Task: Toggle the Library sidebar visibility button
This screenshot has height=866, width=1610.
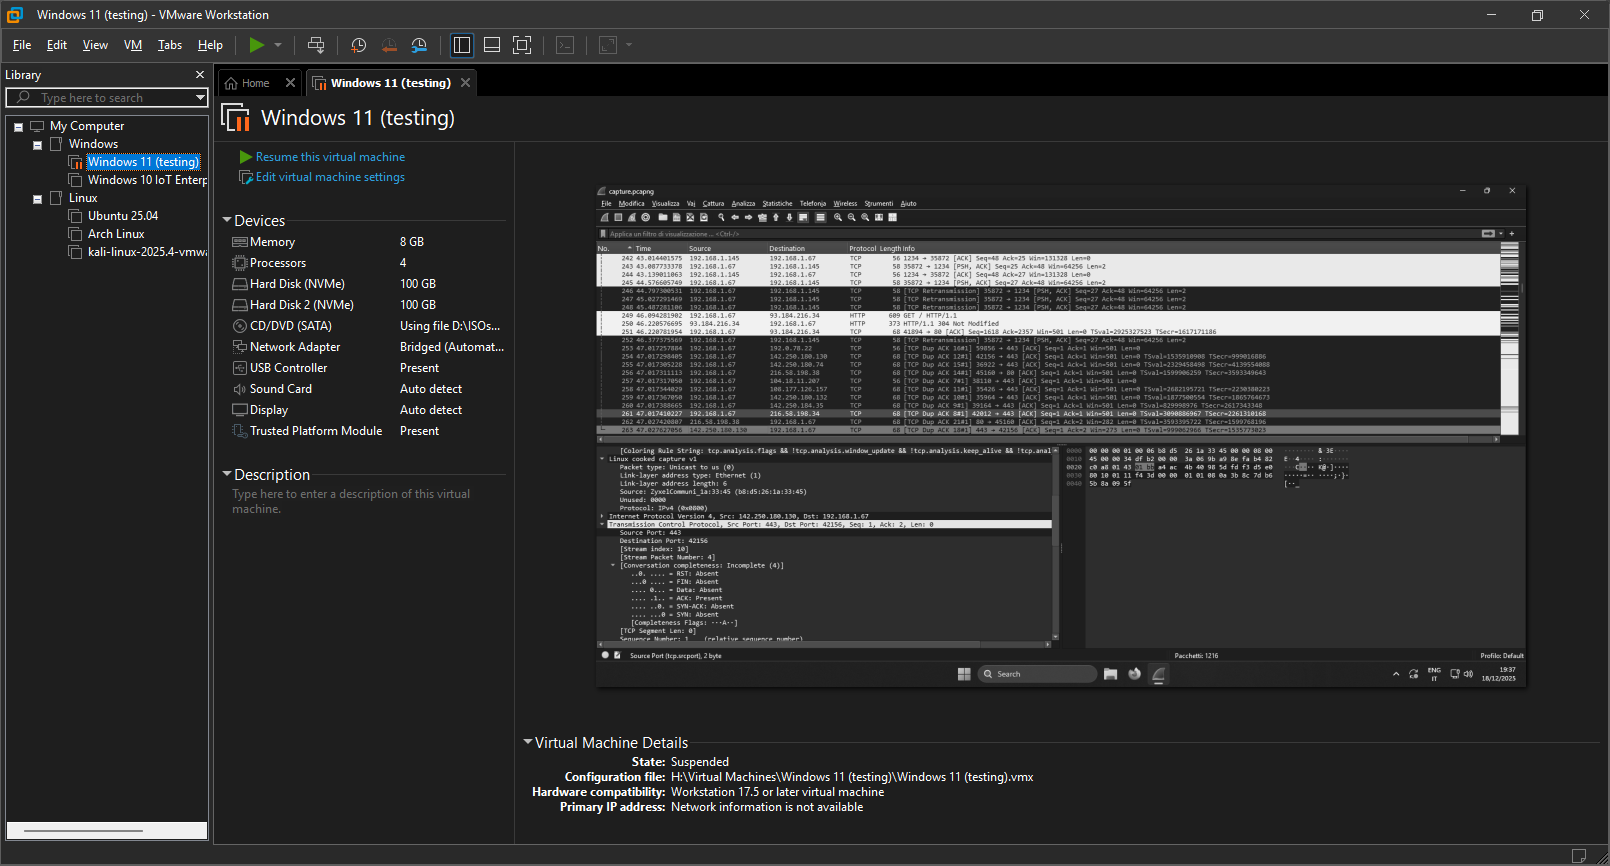Action: point(462,45)
